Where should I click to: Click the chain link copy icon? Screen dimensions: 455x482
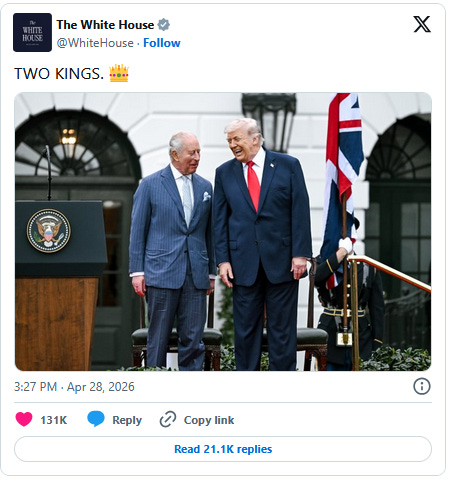168,419
